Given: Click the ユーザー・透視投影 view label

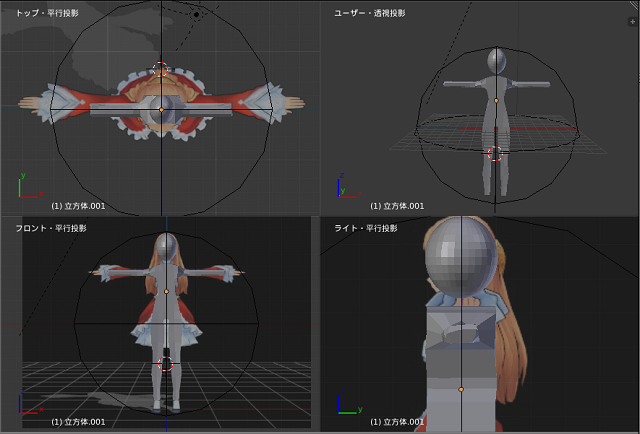Looking at the screenshot, I should [369, 13].
